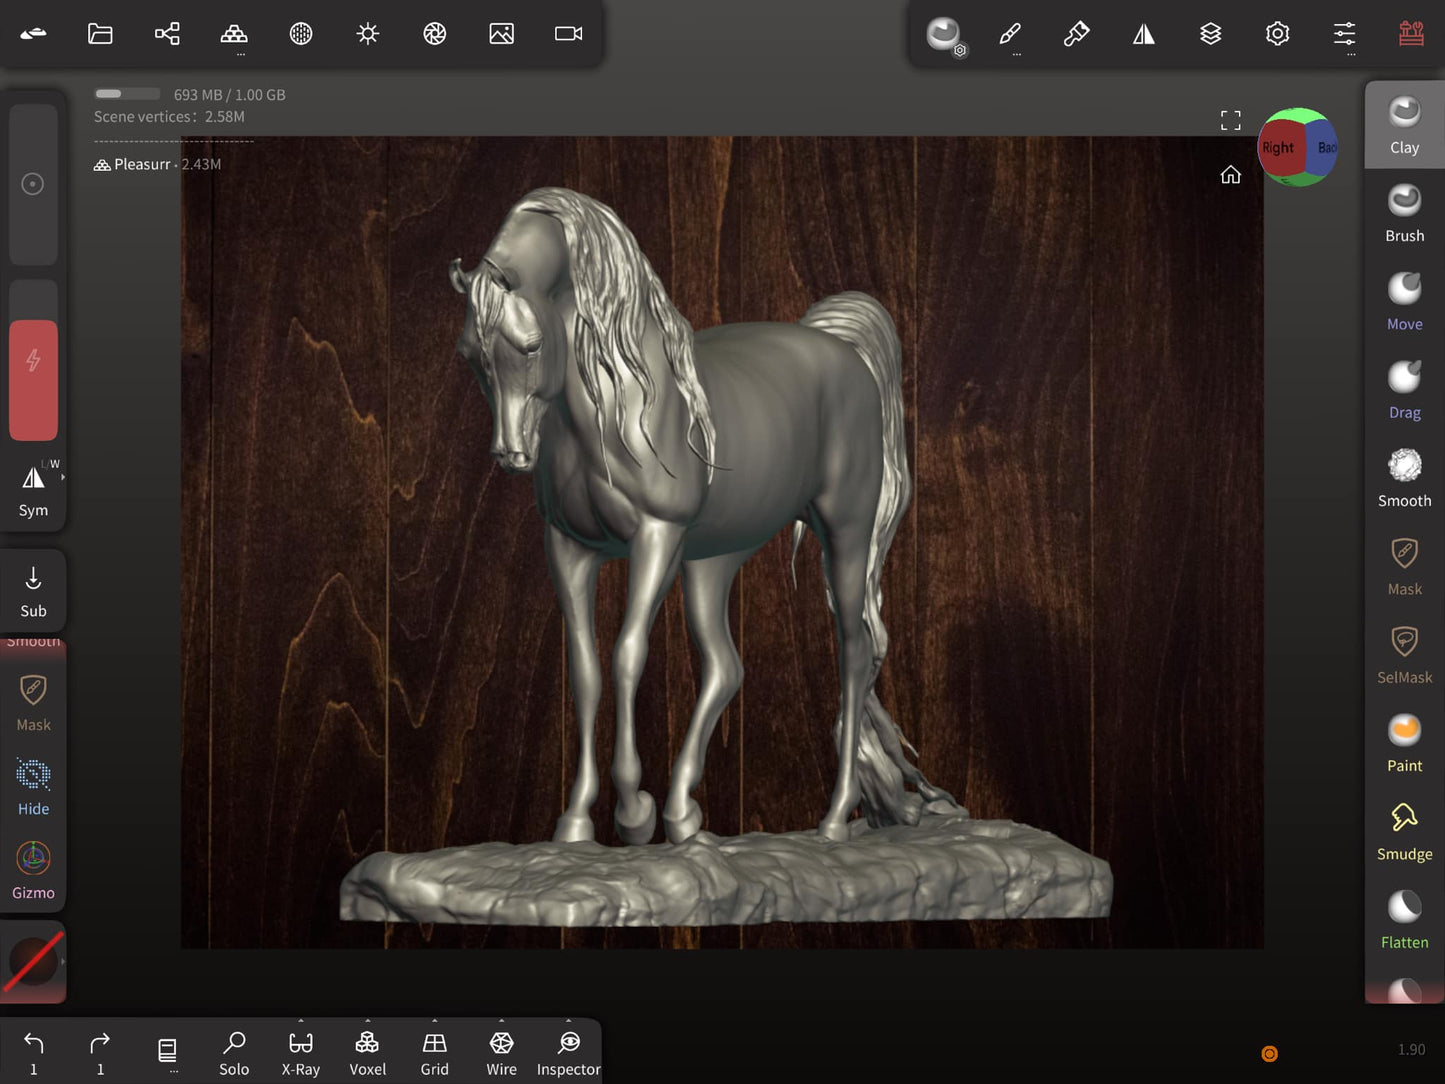Activate the Hide shortcut on left bar

(33, 787)
